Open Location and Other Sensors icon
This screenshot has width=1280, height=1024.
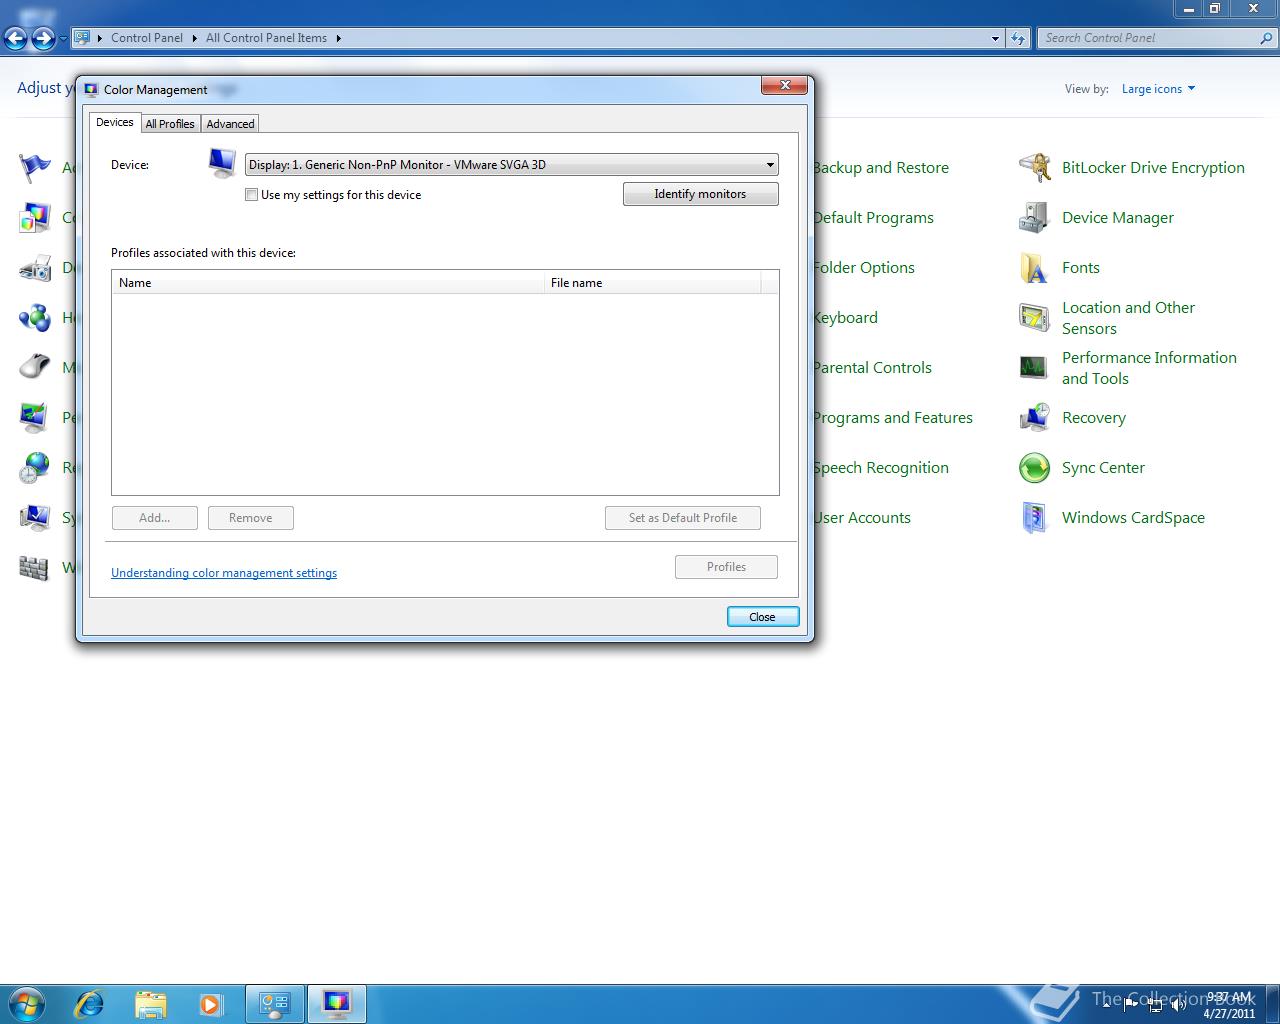pos(1034,317)
